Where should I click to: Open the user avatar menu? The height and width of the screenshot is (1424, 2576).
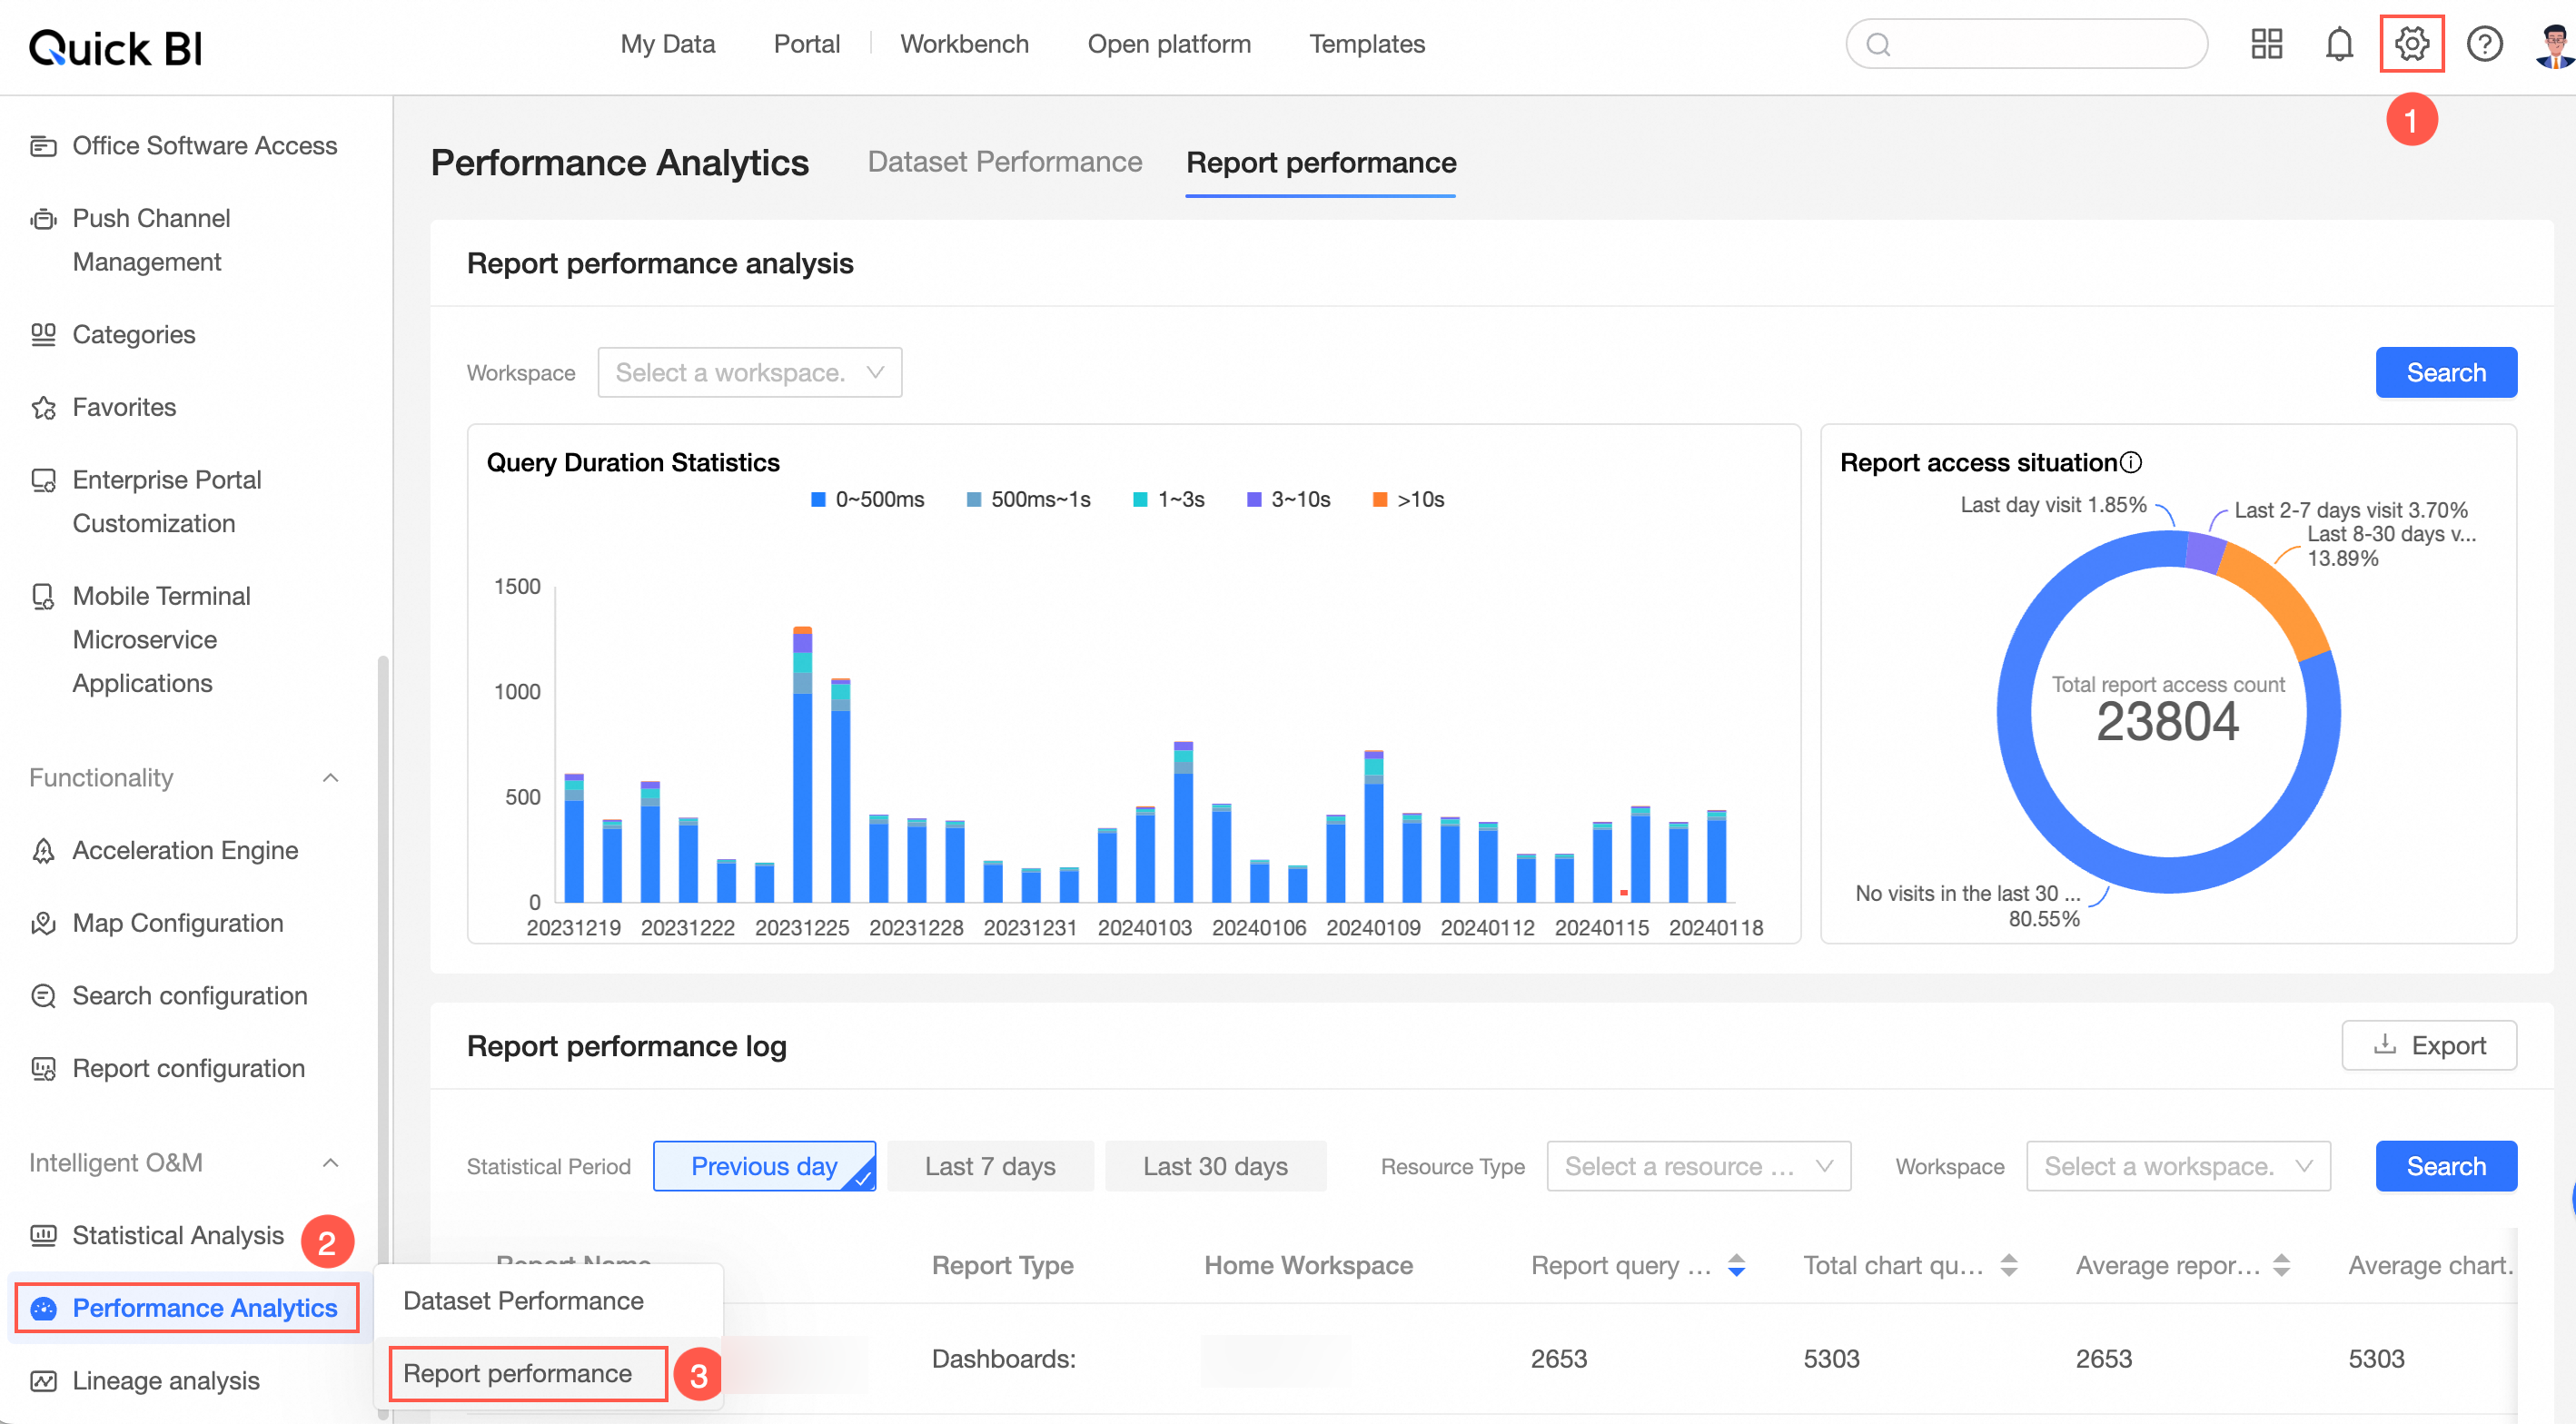pyautogui.click(x=2555, y=44)
